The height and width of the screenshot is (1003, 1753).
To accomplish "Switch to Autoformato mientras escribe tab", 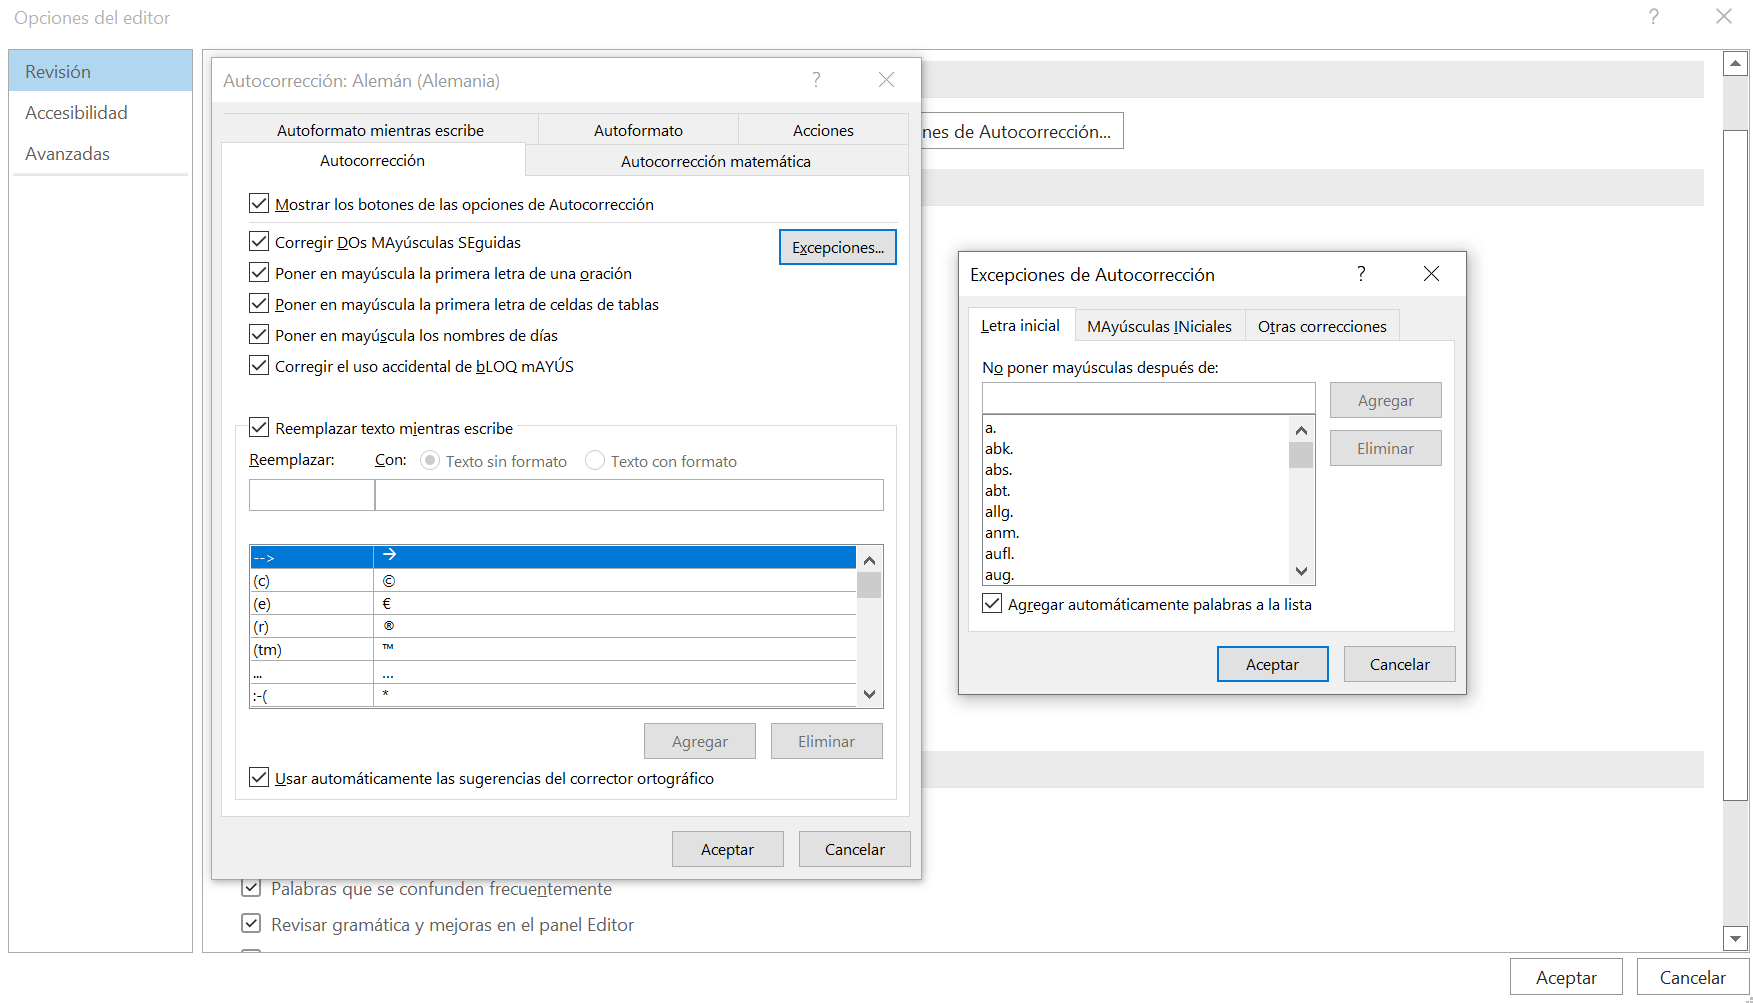I will tap(380, 130).
